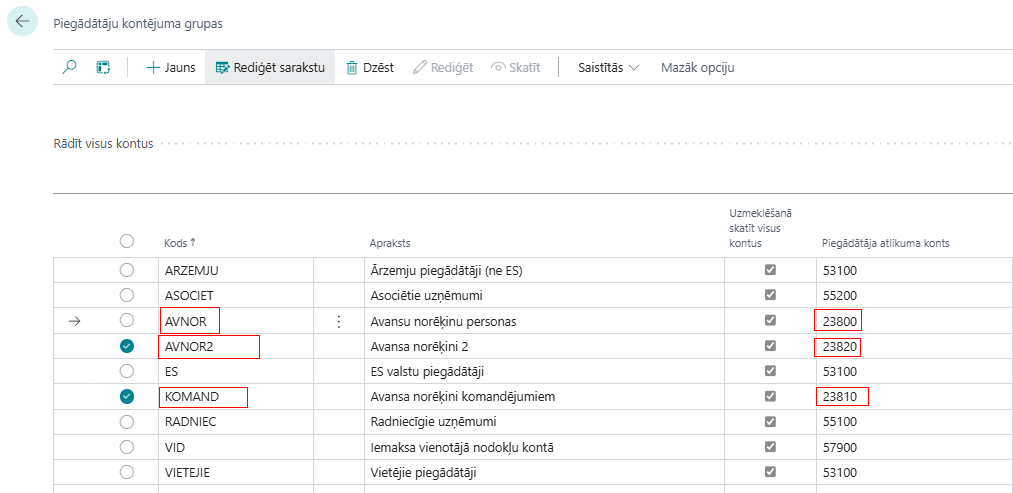This screenshot has width=1013, height=493.
Task: Click account value 23820
Action: pyautogui.click(x=840, y=346)
